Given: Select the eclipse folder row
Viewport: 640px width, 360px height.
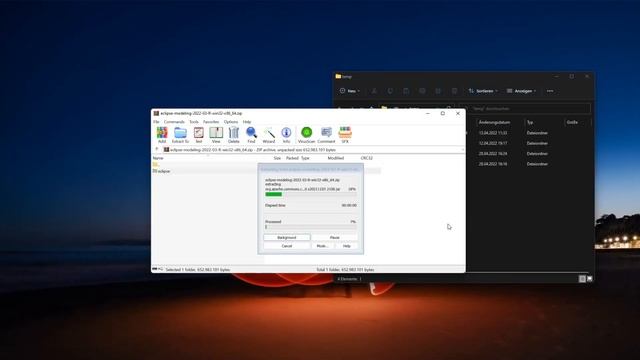Looking at the screenshot, I should pyautogui.click(x=267, y=171).
